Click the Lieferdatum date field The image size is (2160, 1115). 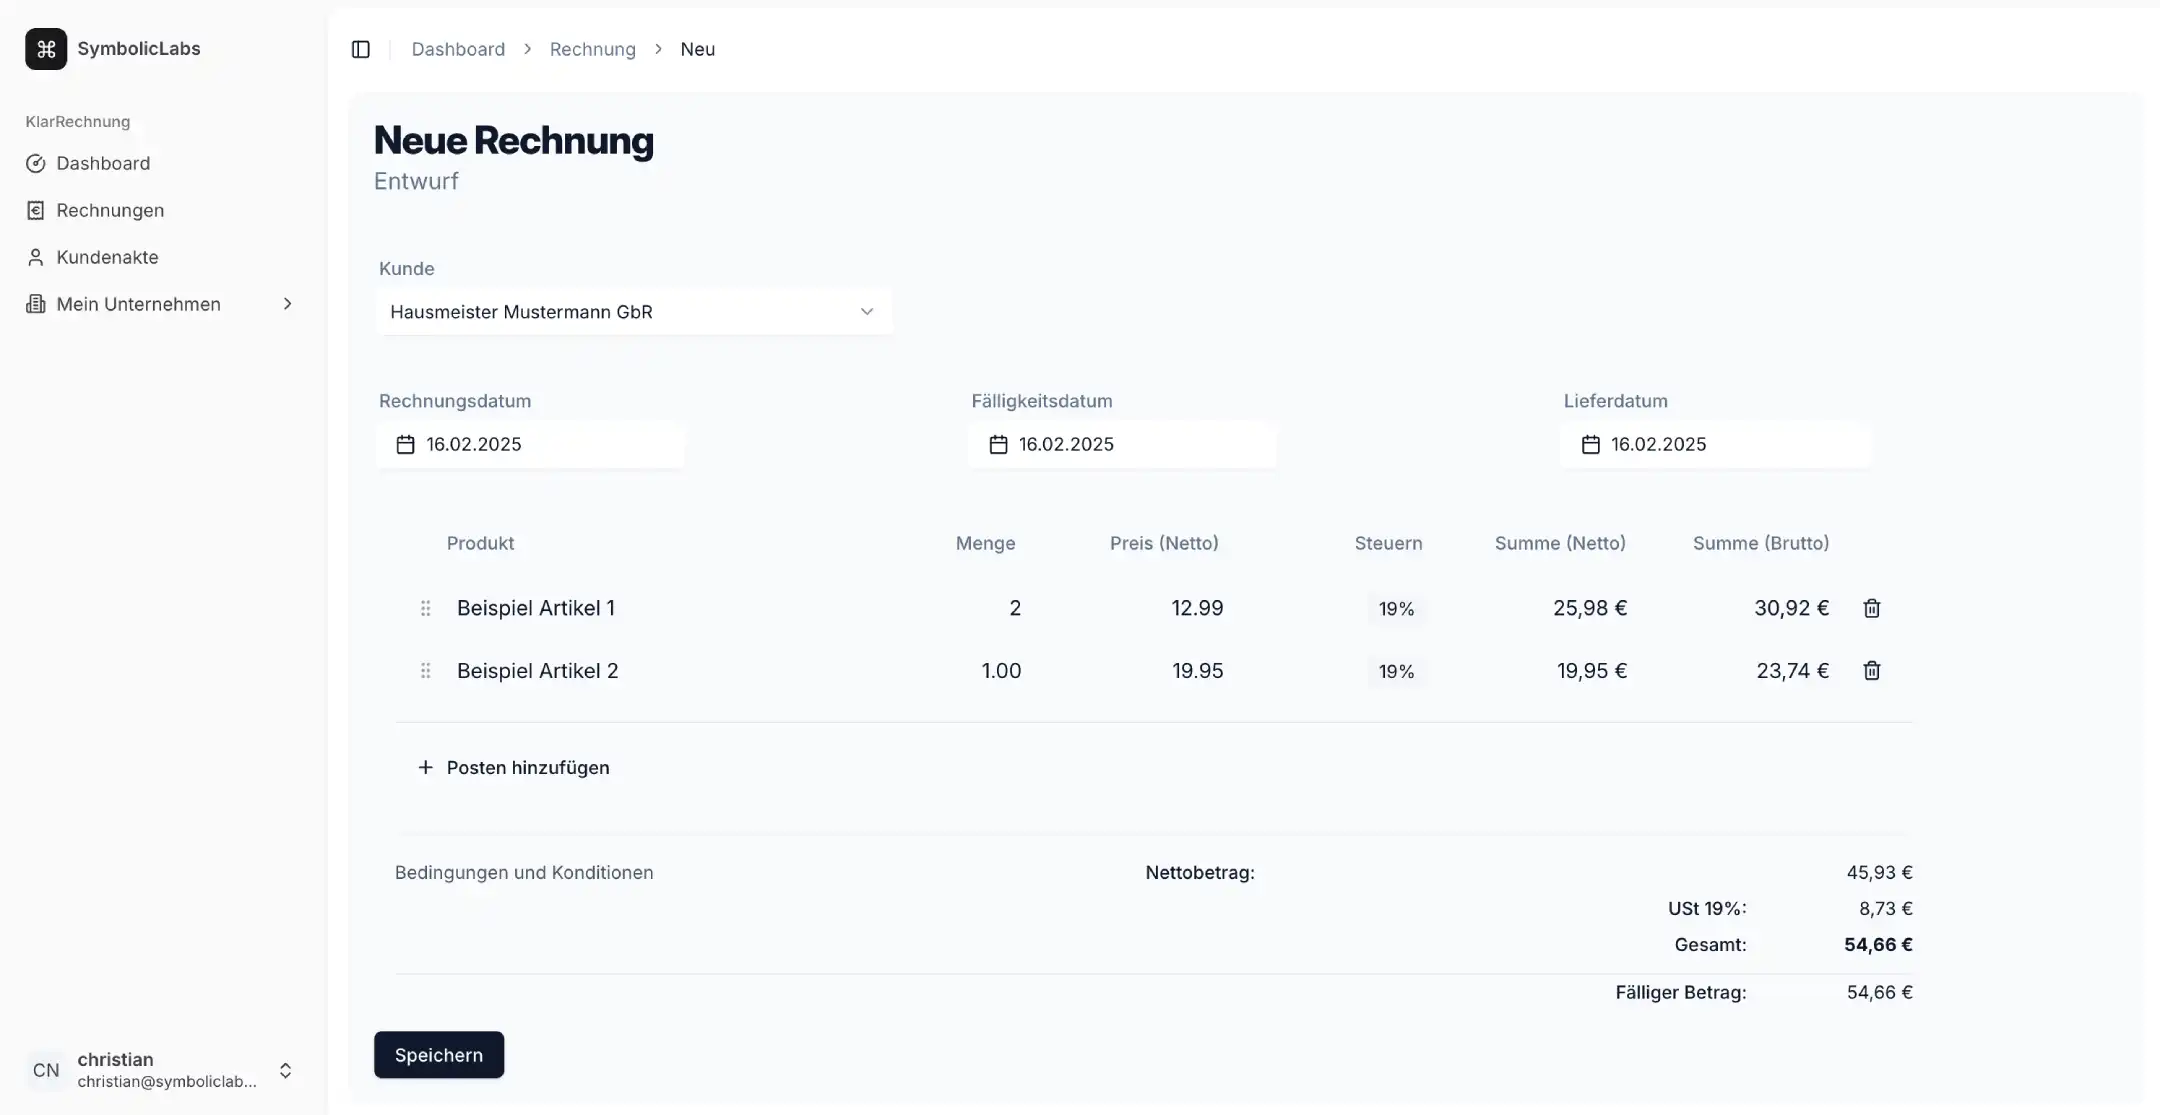pyautogui.click(x=1716, y=444)
